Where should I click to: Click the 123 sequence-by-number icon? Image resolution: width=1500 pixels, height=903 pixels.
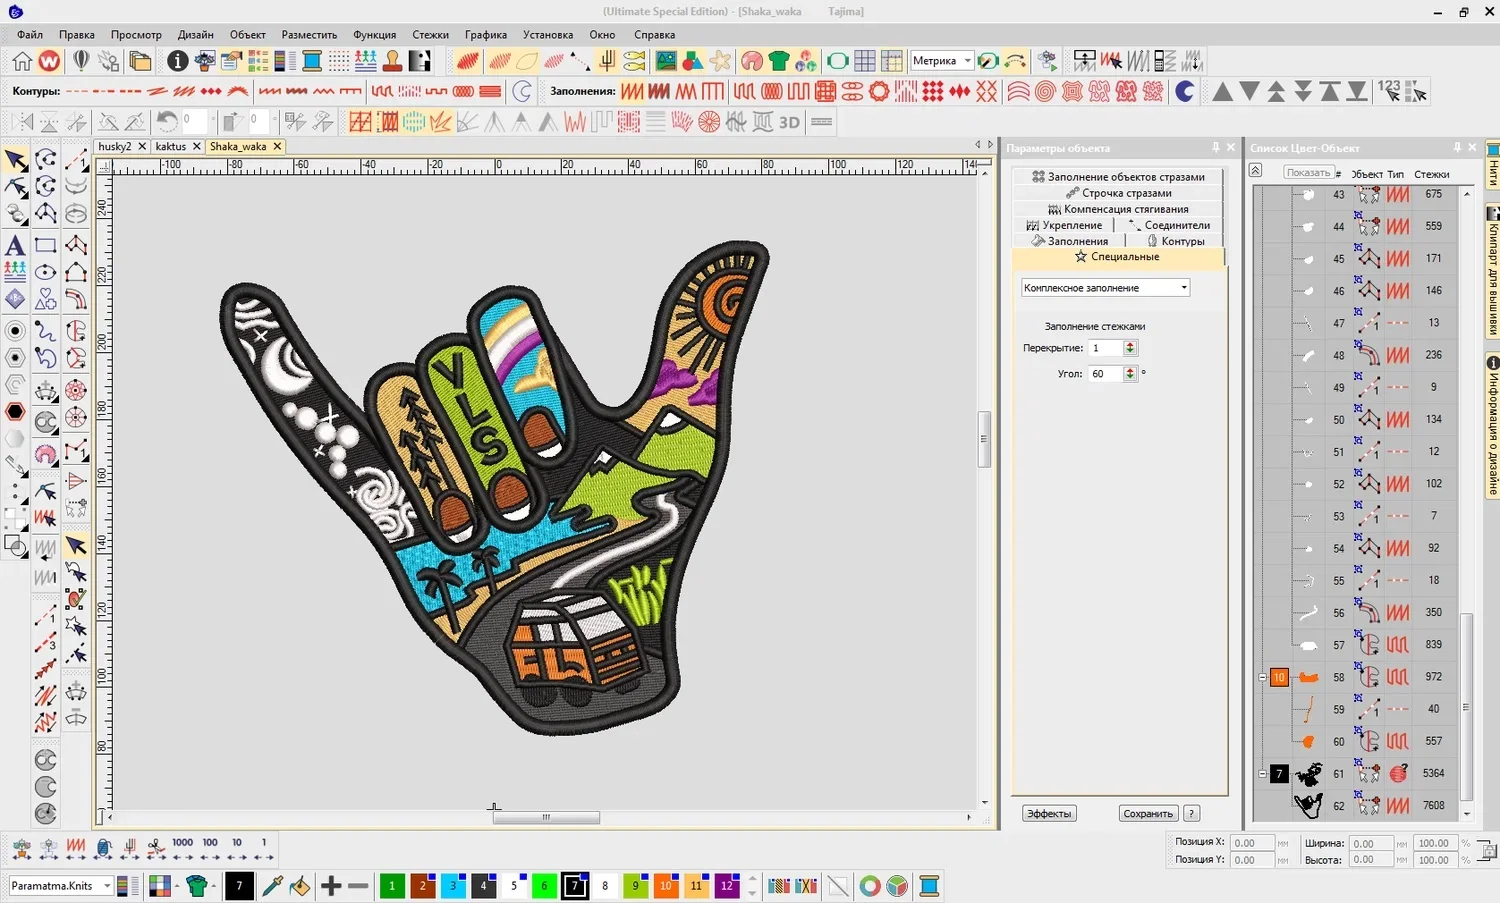[x=1389, y=92]
